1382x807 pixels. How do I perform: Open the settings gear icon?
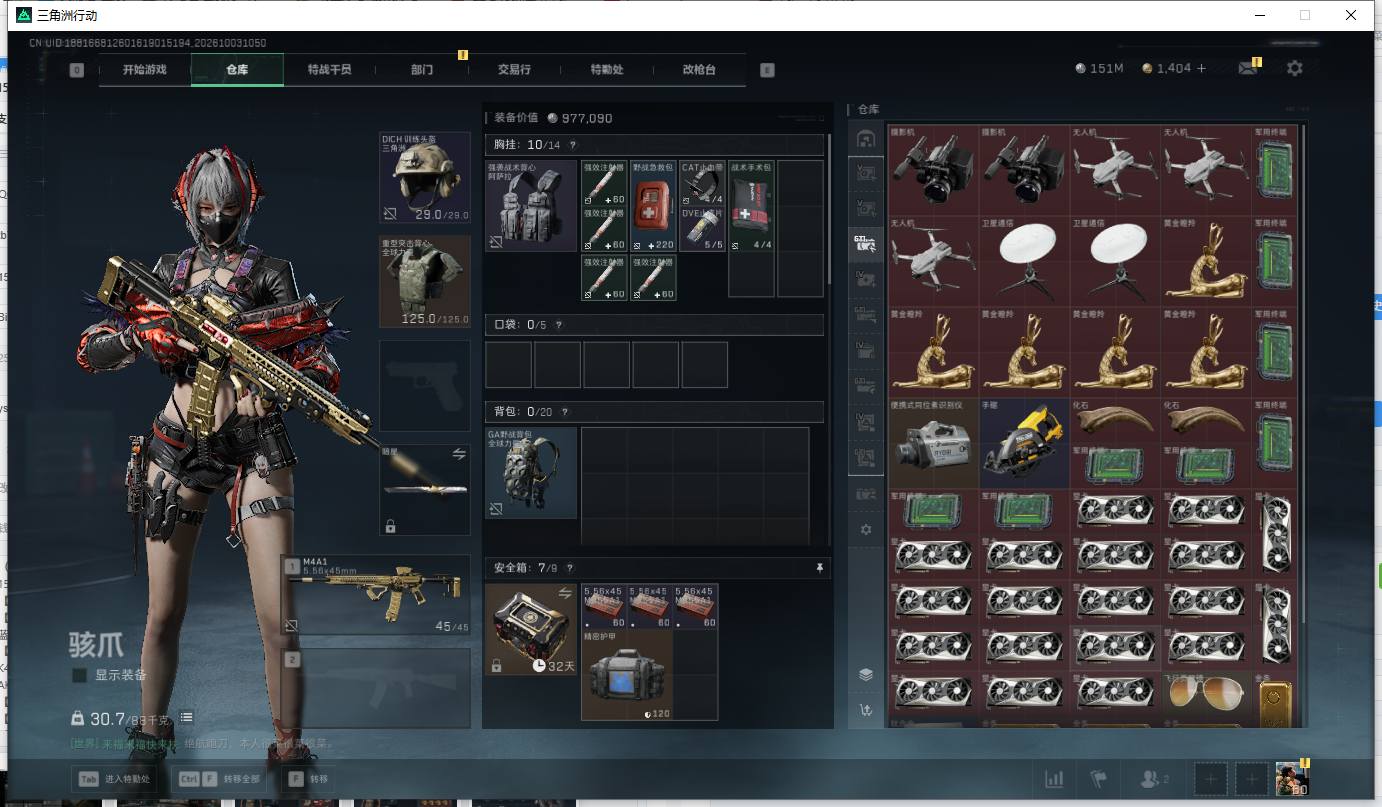pyautogui.click(x=1295, y=68)
